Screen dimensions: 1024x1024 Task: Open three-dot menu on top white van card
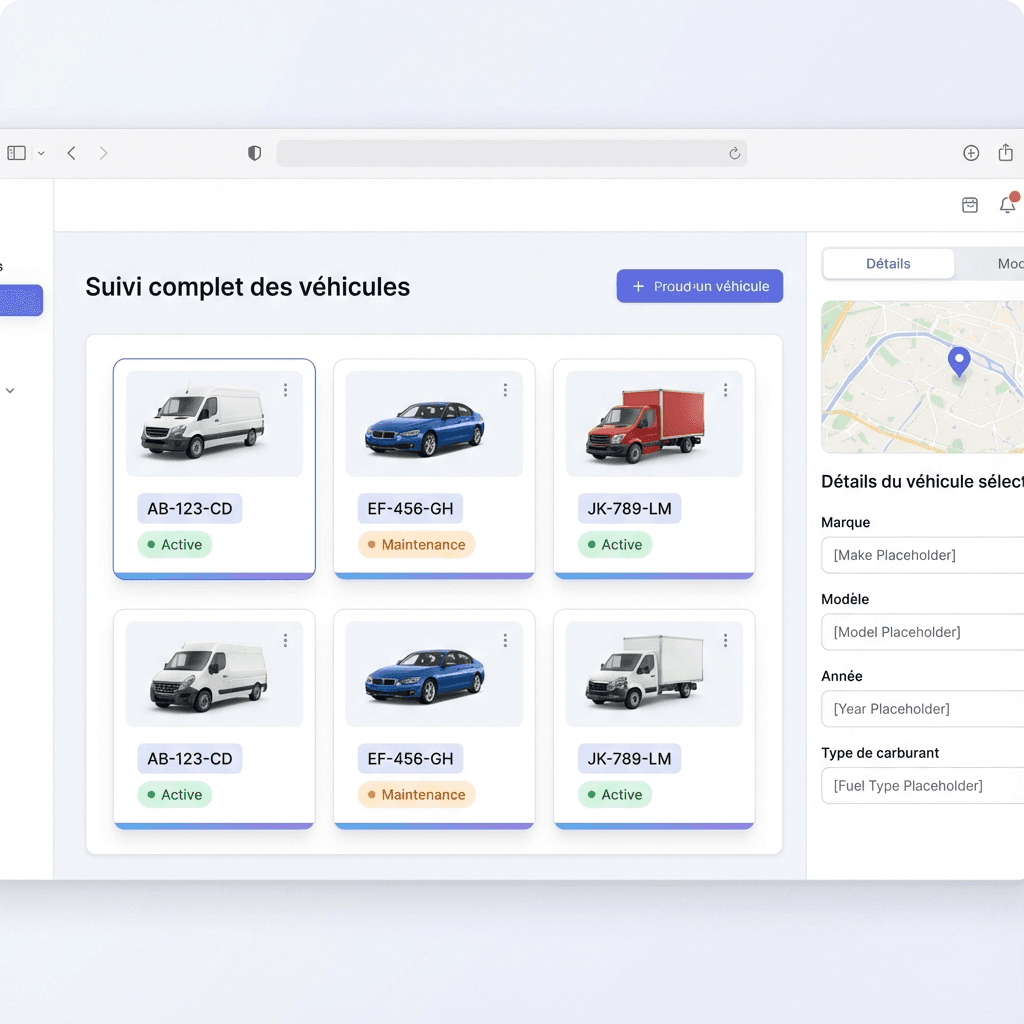click(x=285, y=390)
